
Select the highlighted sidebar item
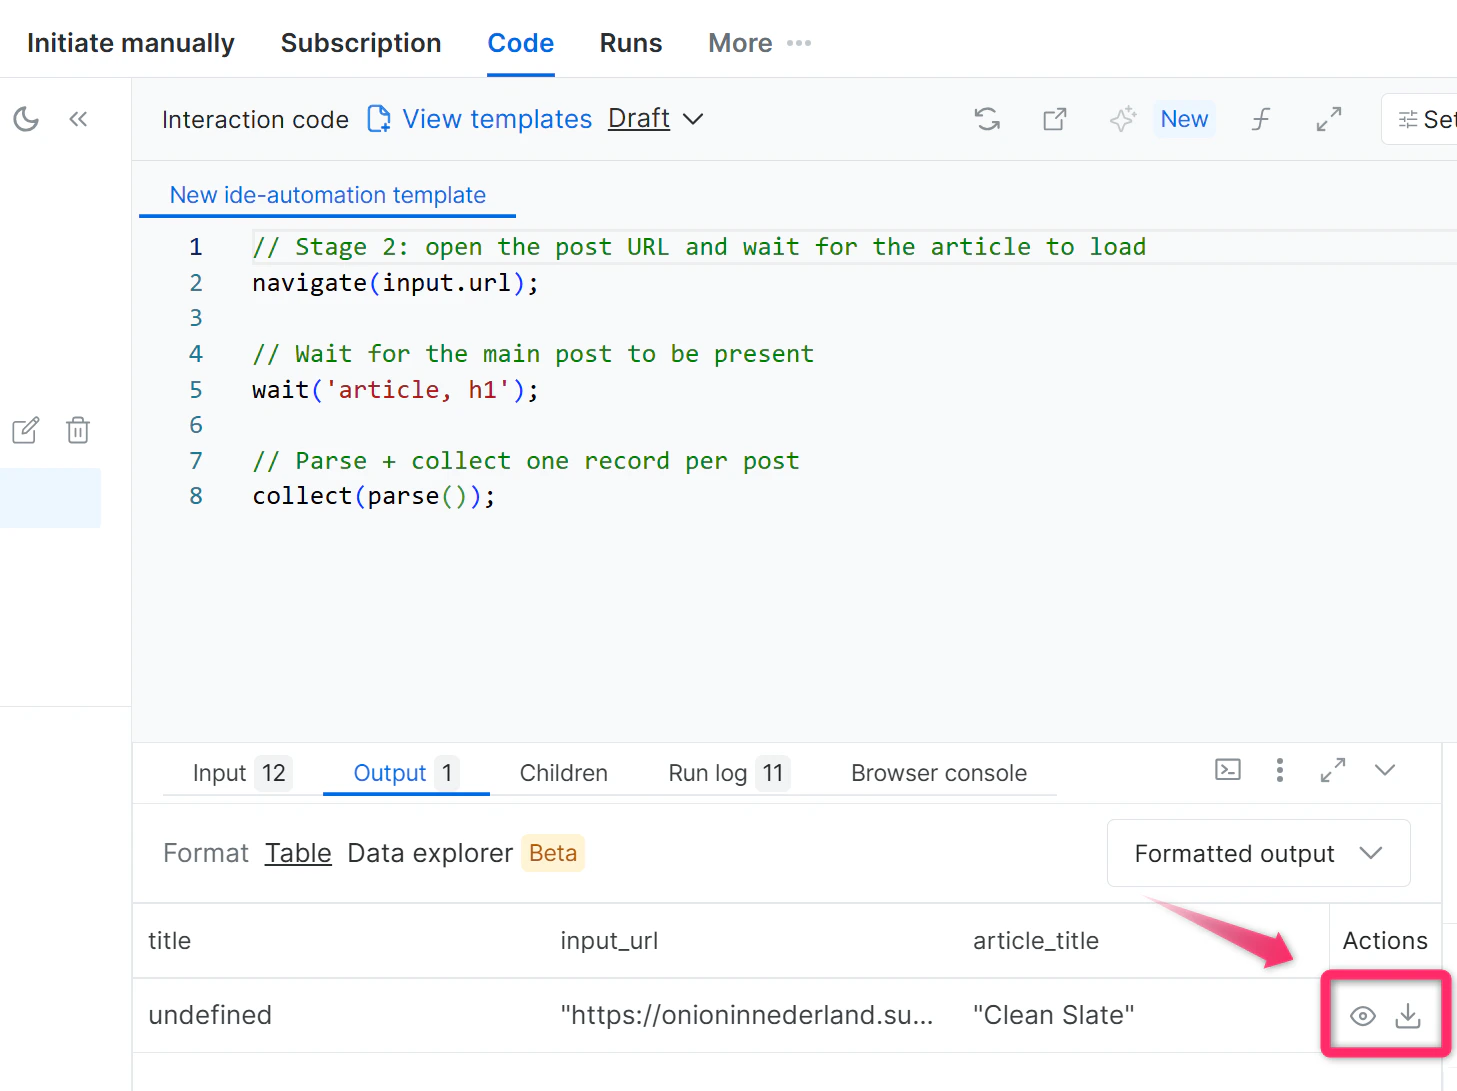click(50, 498)
